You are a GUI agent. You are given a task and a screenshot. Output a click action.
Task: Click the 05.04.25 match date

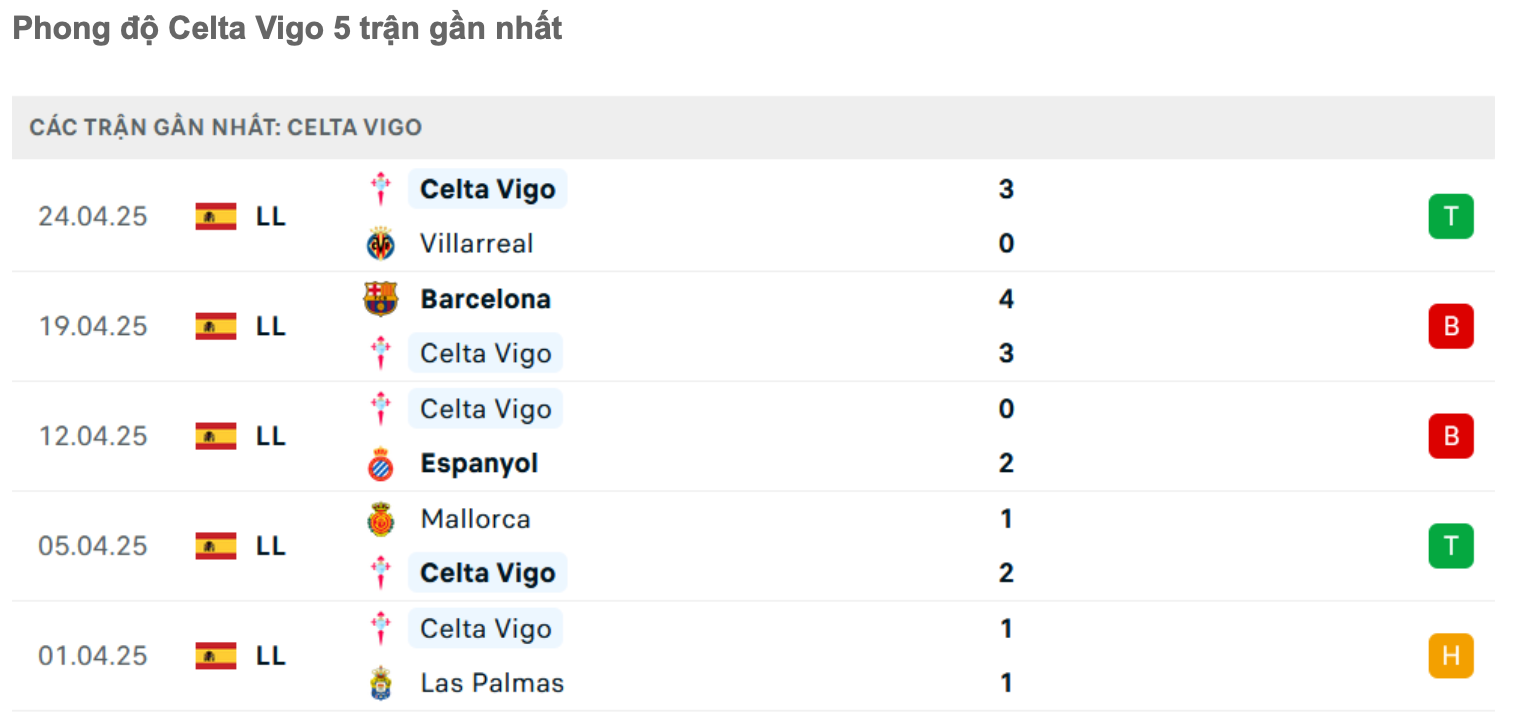(93, 546)
